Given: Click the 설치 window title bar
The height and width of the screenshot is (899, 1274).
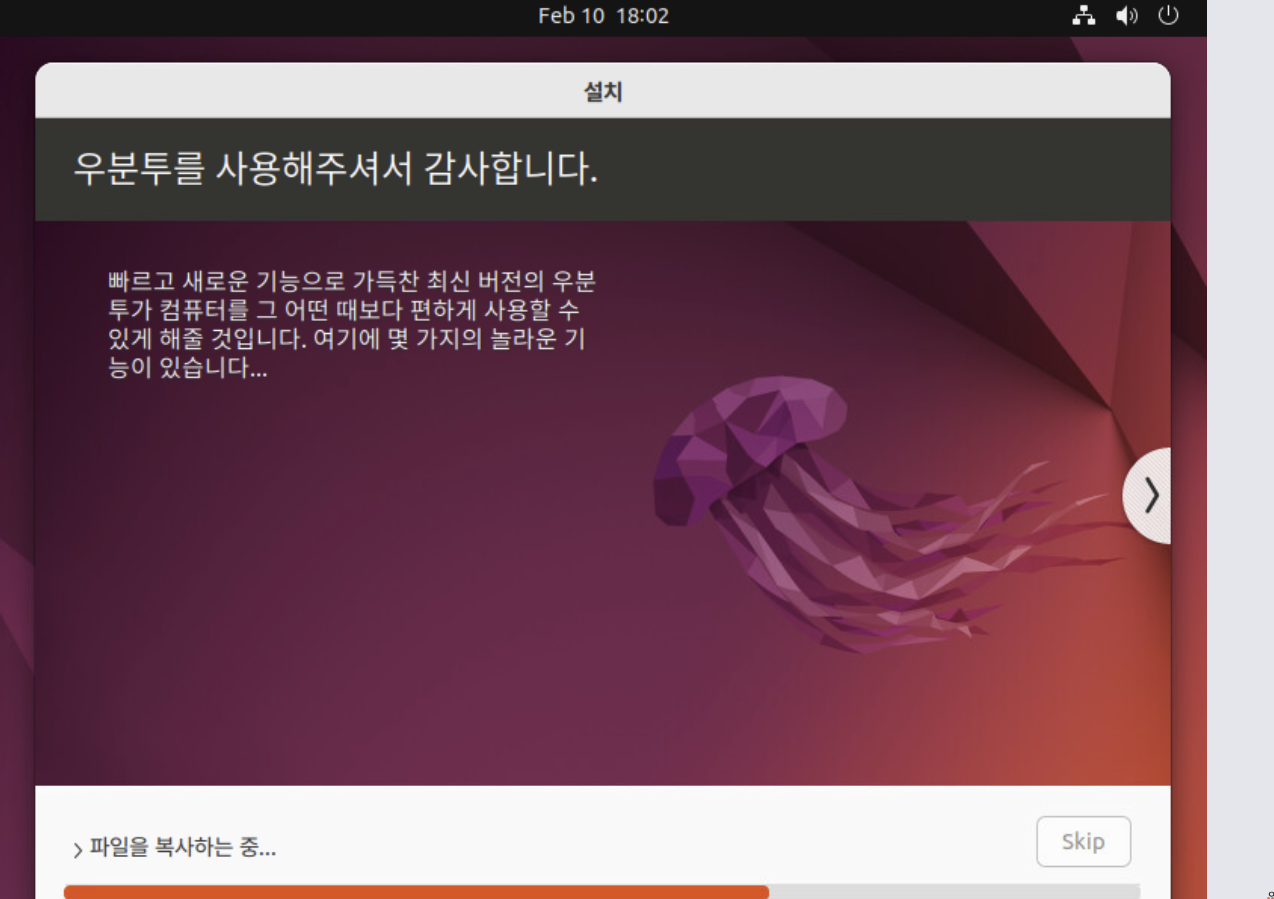Looking at the screenshot, I should [603, 92].
